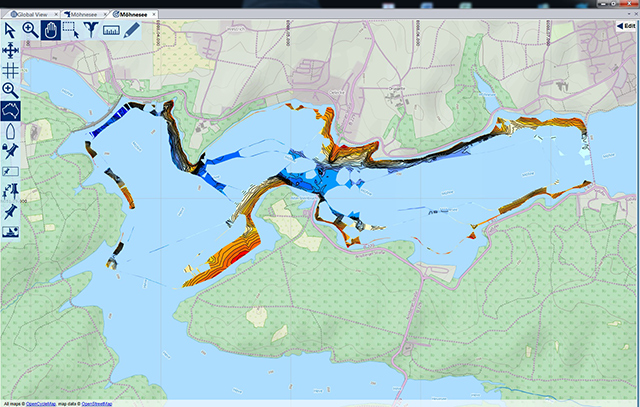The image size is (640, 407).
Task: Click the magnifier zoom tool in top toolbar
Action: pos(30,30)
